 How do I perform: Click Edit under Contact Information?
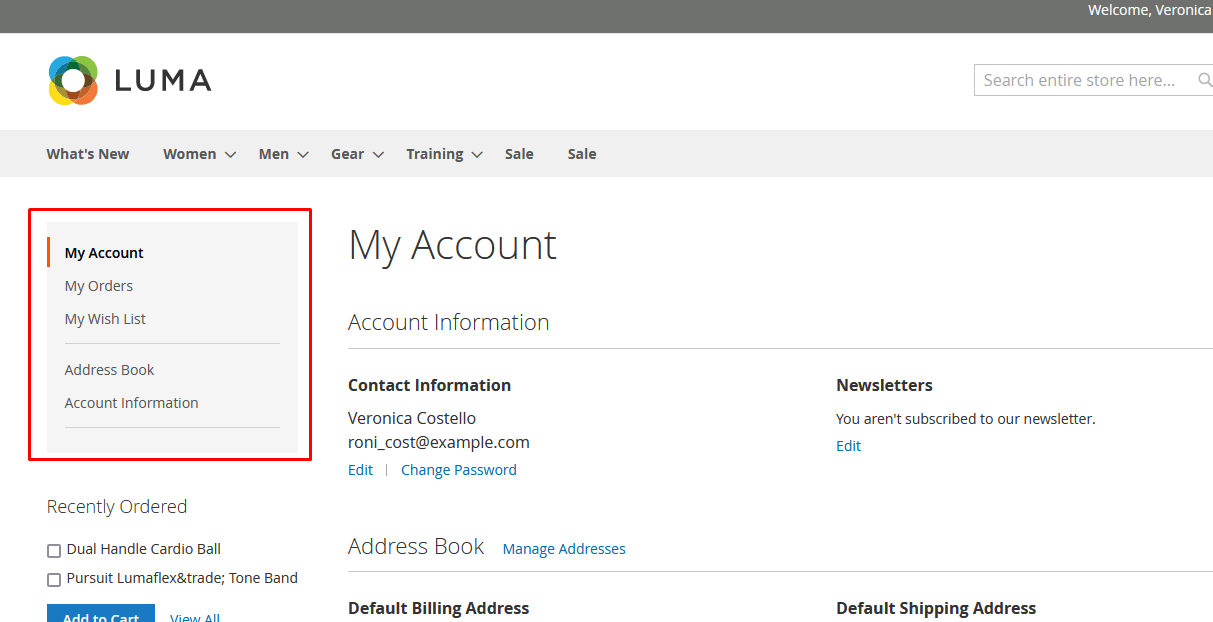[x=360, y=470]
